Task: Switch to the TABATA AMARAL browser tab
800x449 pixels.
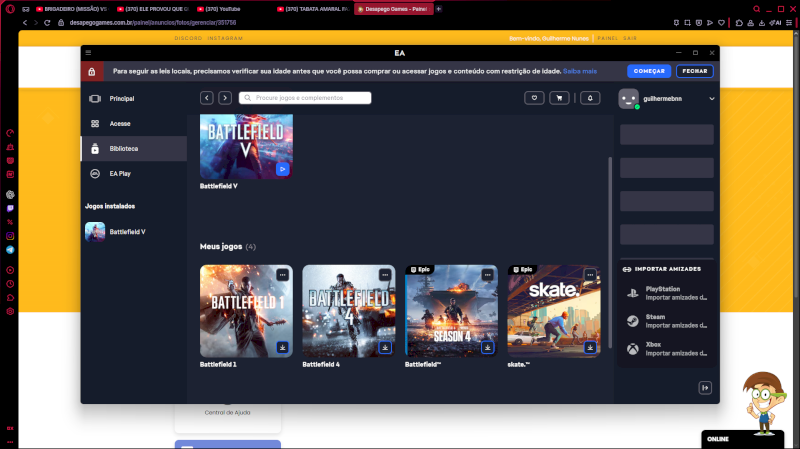Action: pos(313,9)
